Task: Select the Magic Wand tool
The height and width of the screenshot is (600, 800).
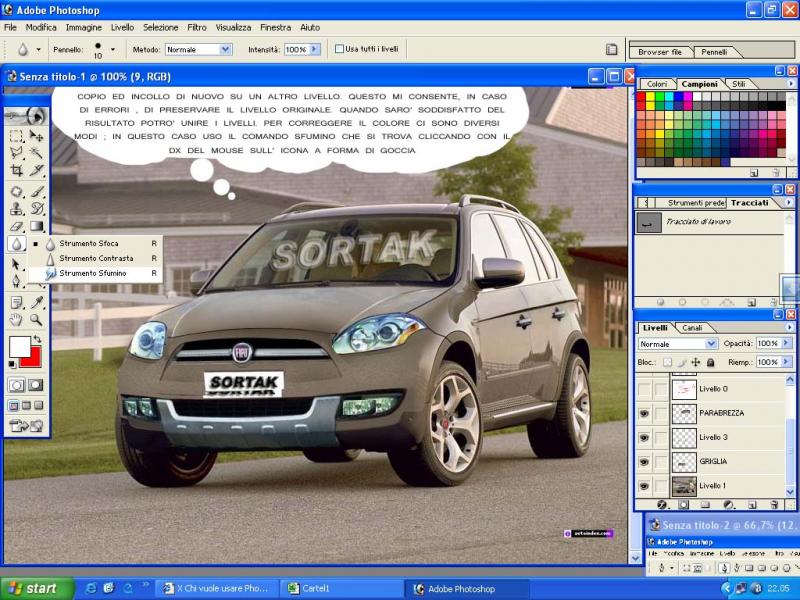Action: coord(36,153)
